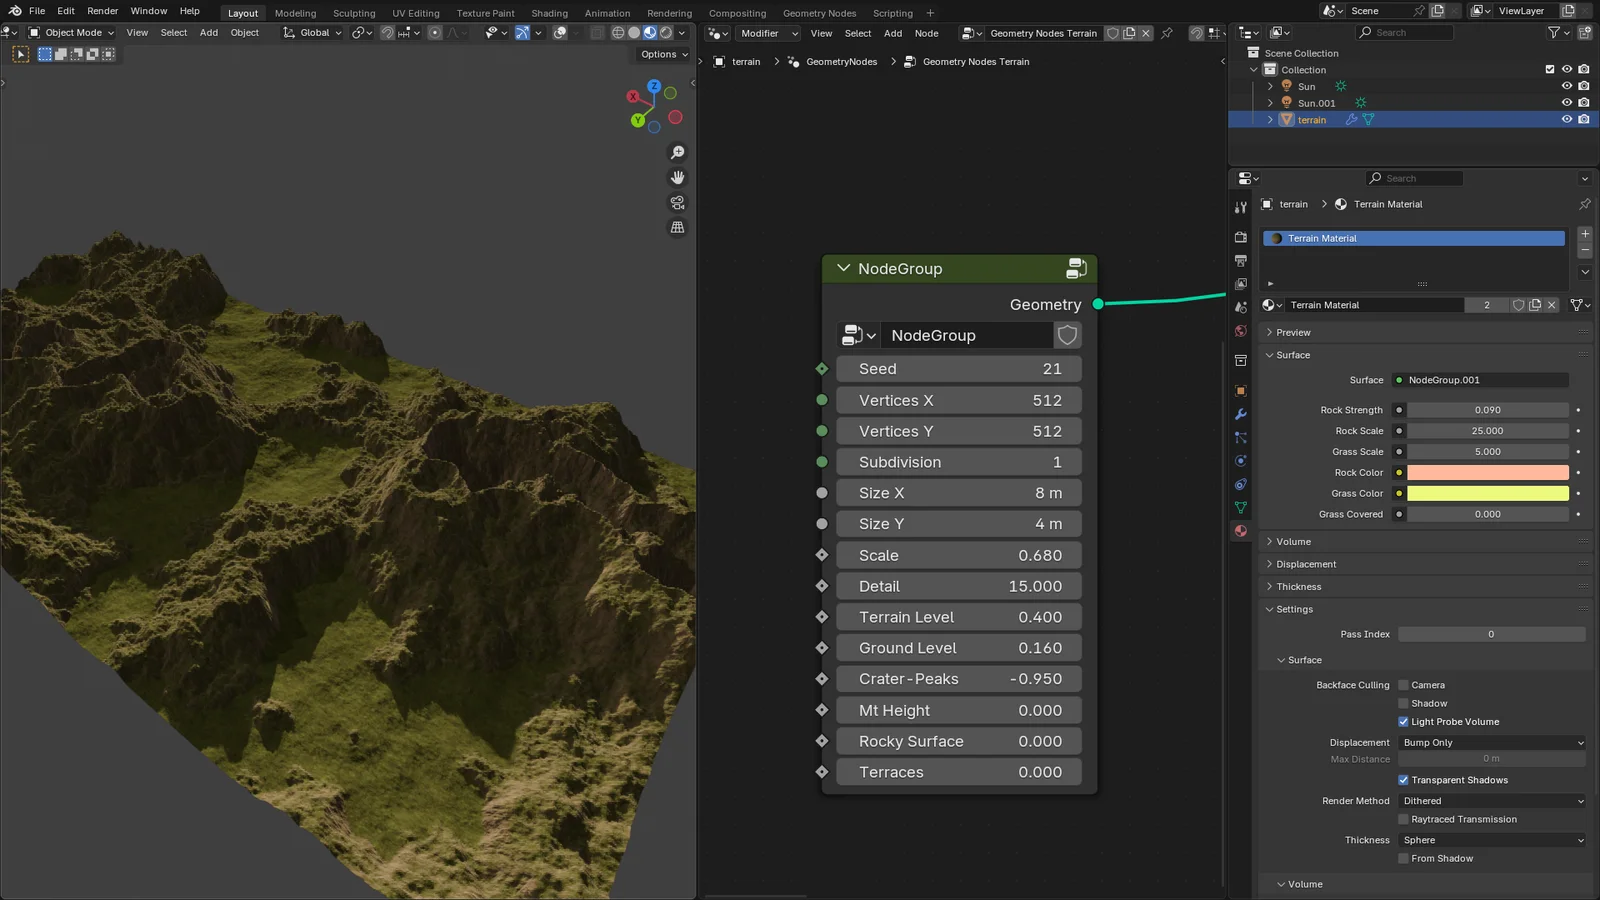The image size is (1600, 900).
Task: Open the Output properties printer tab
Action: [1240, 260]
